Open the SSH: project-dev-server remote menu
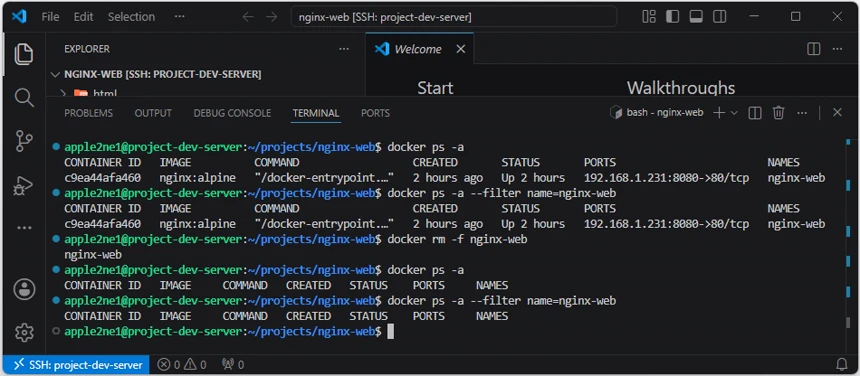This screenshot has width=860, height=376. [76, 364]
